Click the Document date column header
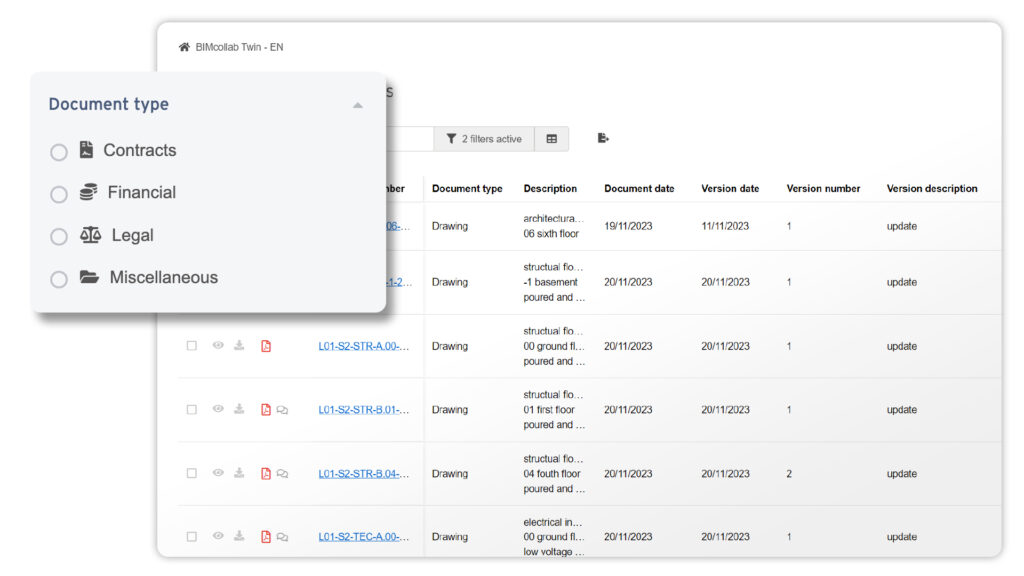The width and height of the screenshot is (1024, 576). (x=639, y=188)
